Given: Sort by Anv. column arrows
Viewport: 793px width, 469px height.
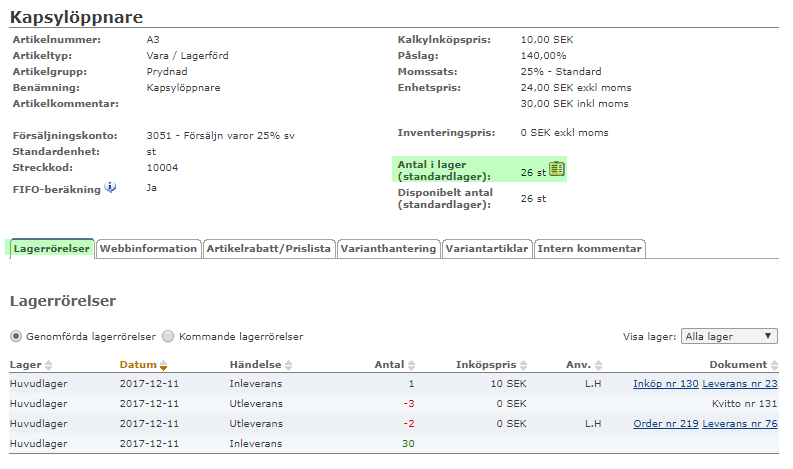Looking at the screenshot, I should [598, 366].
